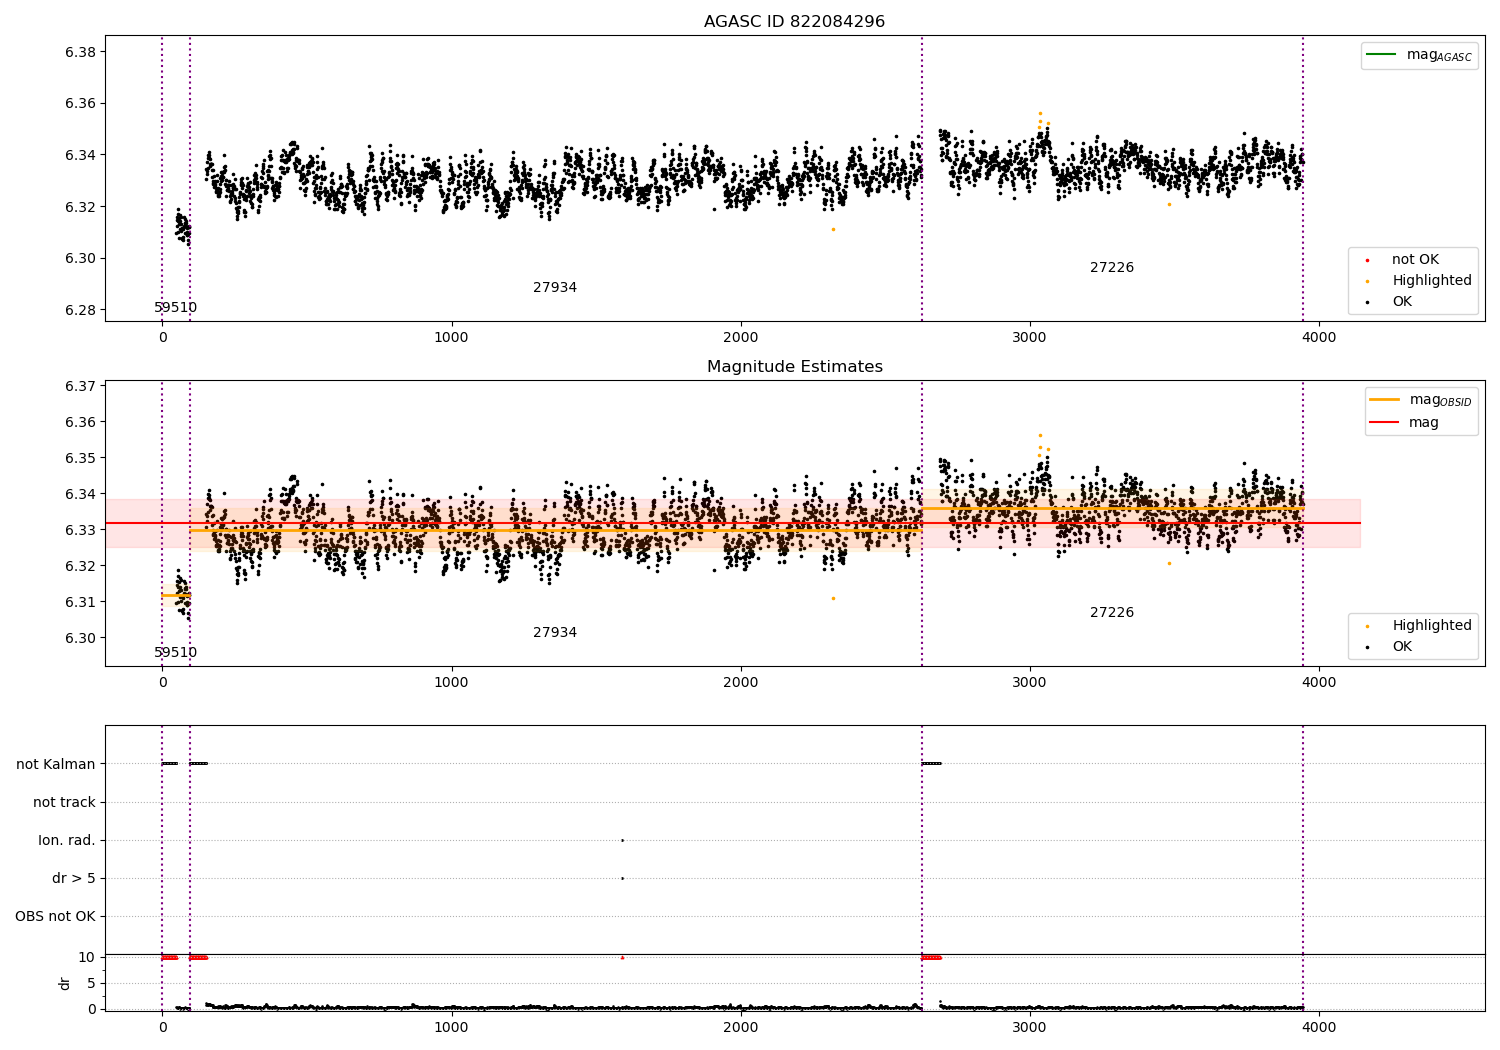
Task: Click obsid label 27226 in top plot
Action: click(1111, 268)
